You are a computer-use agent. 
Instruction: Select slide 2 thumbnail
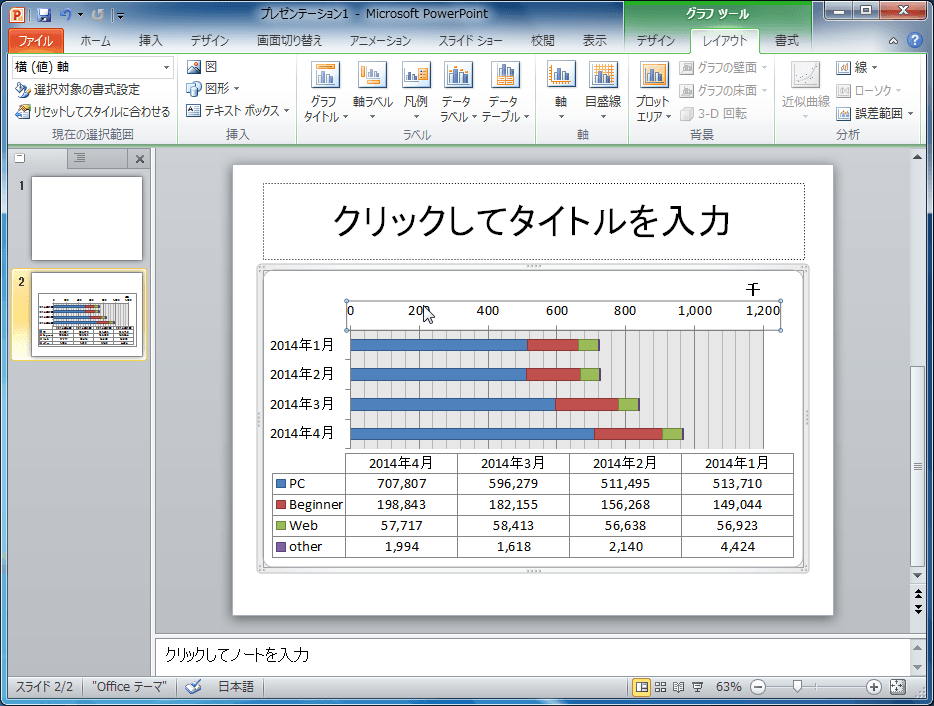pos(87,315)
